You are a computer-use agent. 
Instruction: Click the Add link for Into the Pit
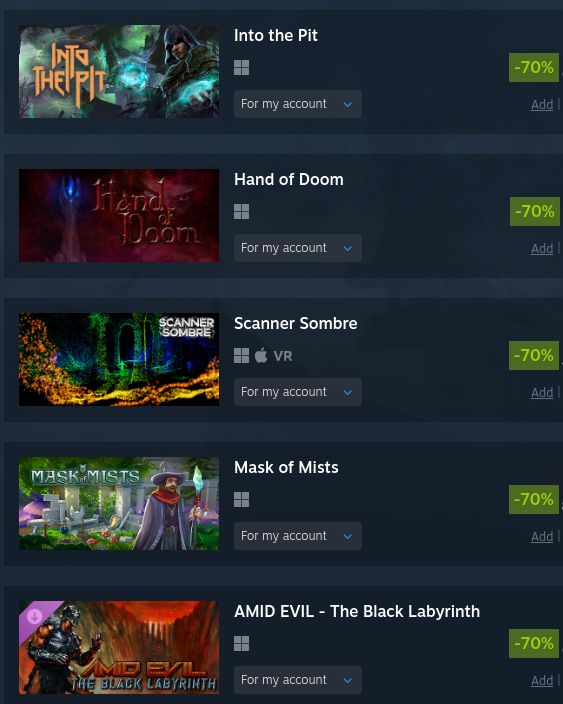[x=542, y=105]
